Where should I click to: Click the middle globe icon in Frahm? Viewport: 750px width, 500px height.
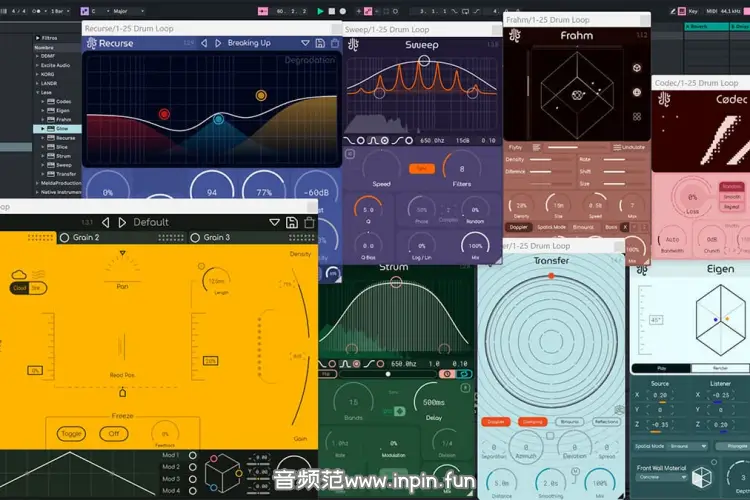(637, 92)
